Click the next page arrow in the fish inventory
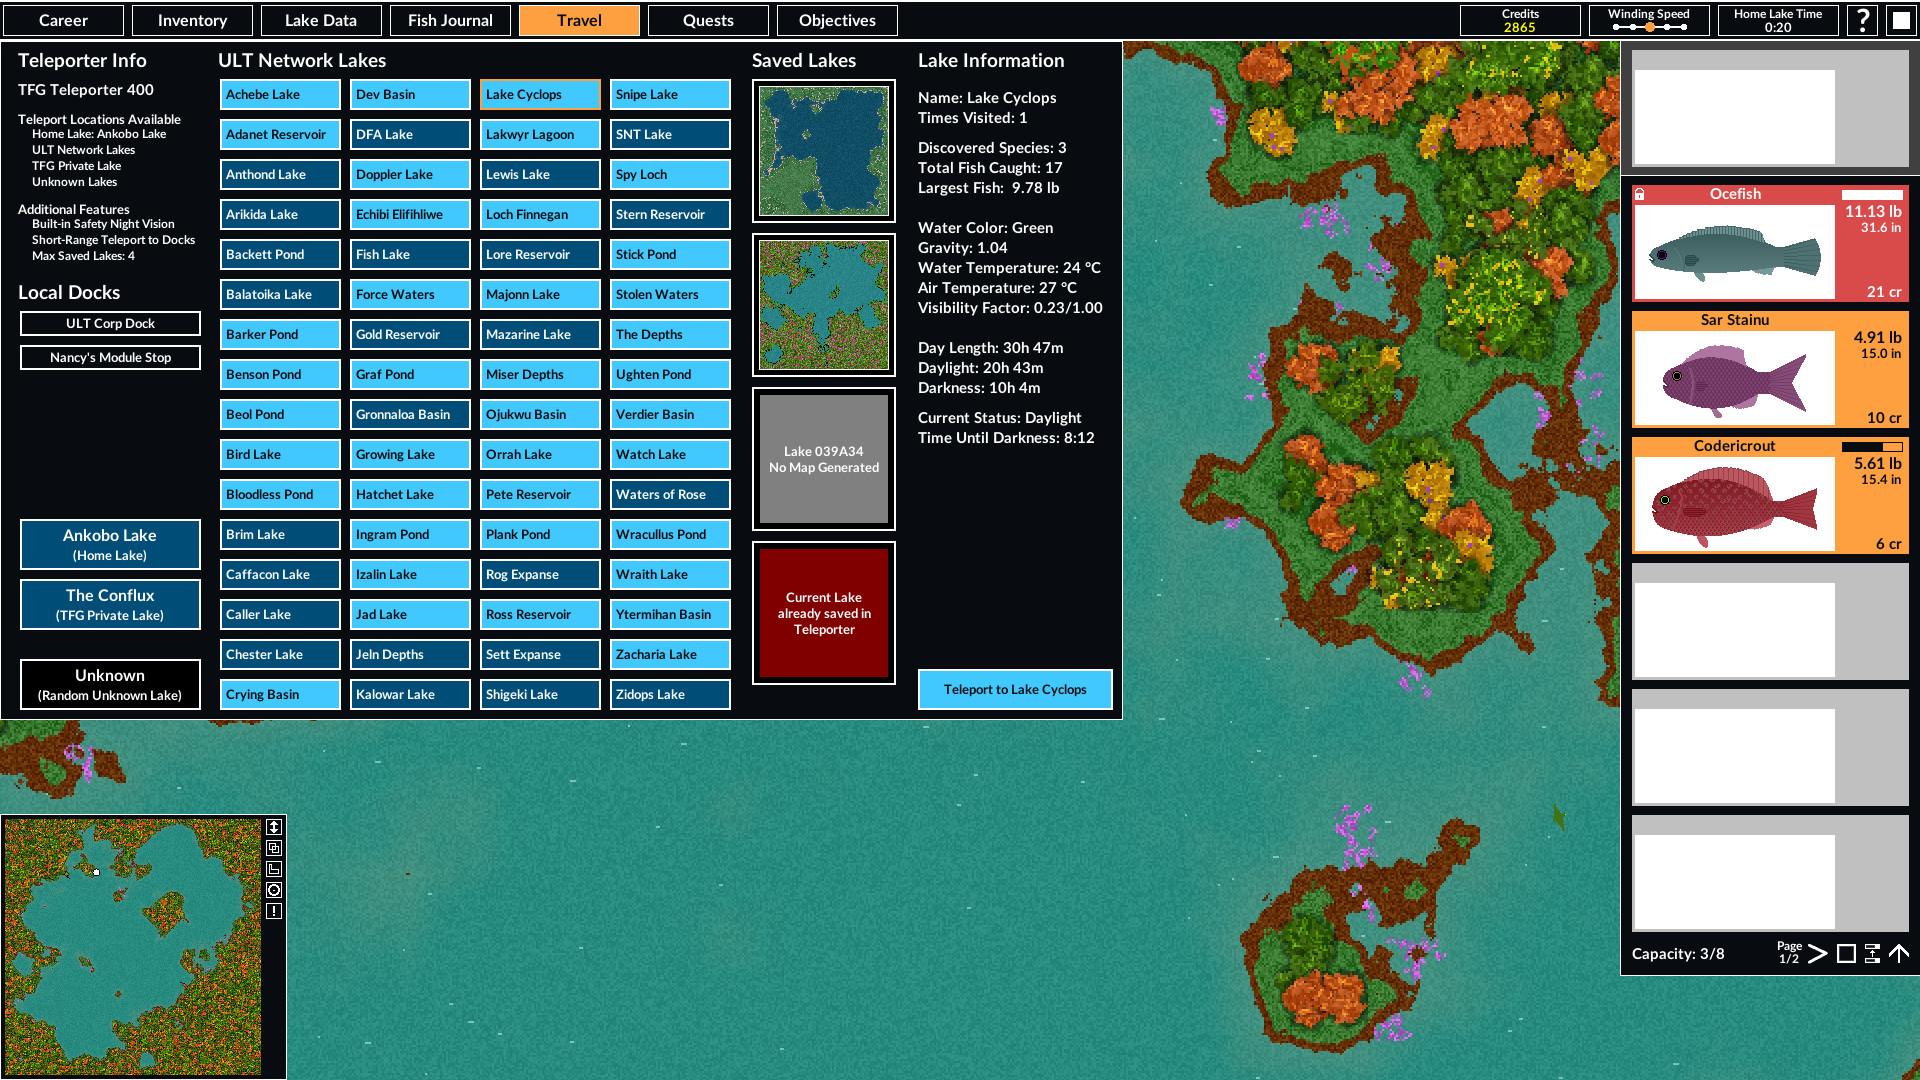The image size is (1920, 1080). coord(1819,955)
